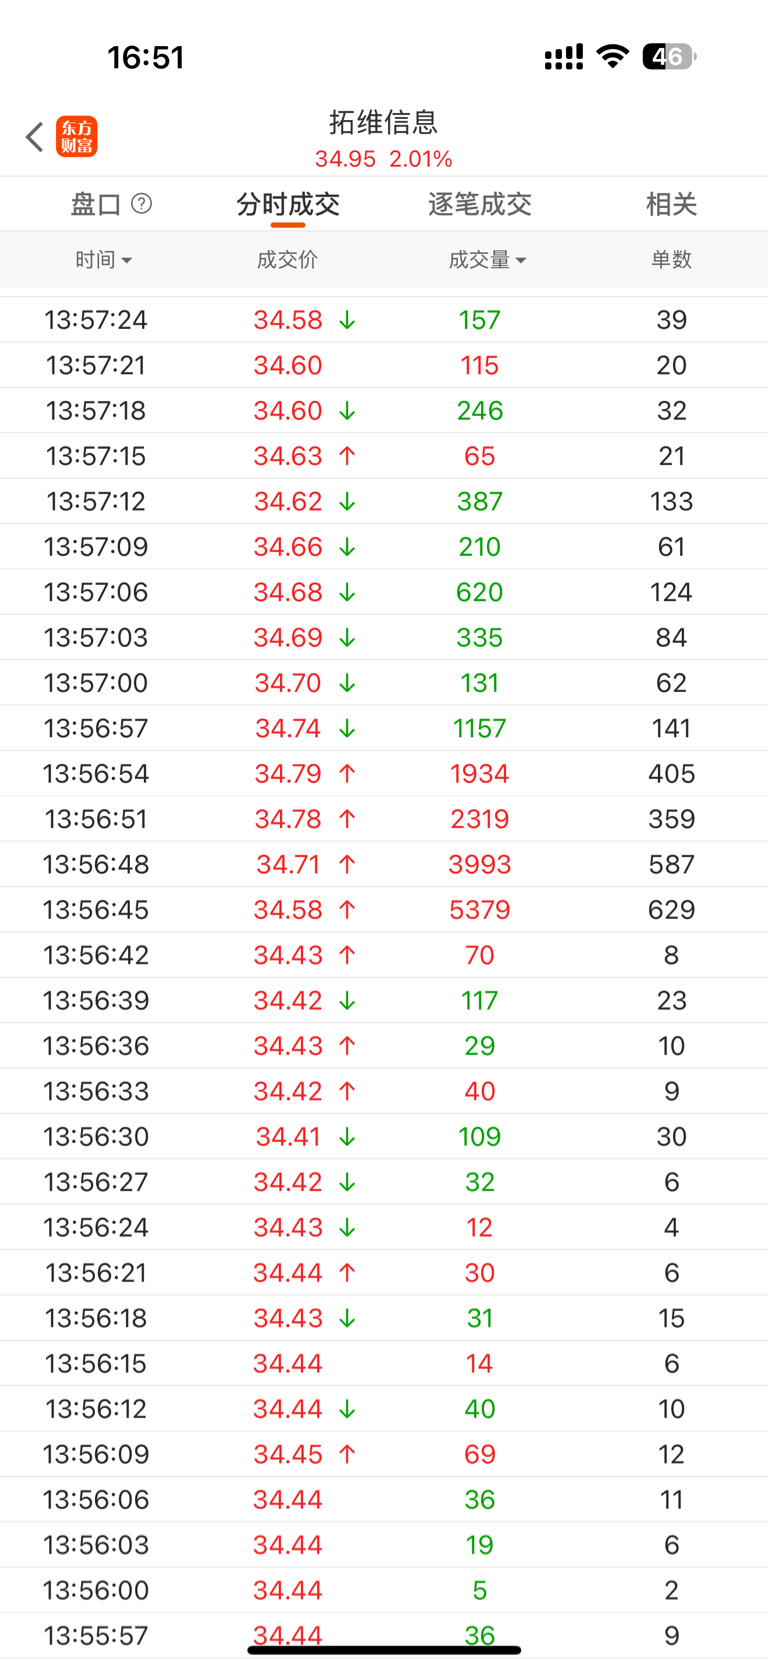The width and height of the screenshot is (768, 1669).
Task: Tap the back arrow icon
Action: click(x=34, y=137)
